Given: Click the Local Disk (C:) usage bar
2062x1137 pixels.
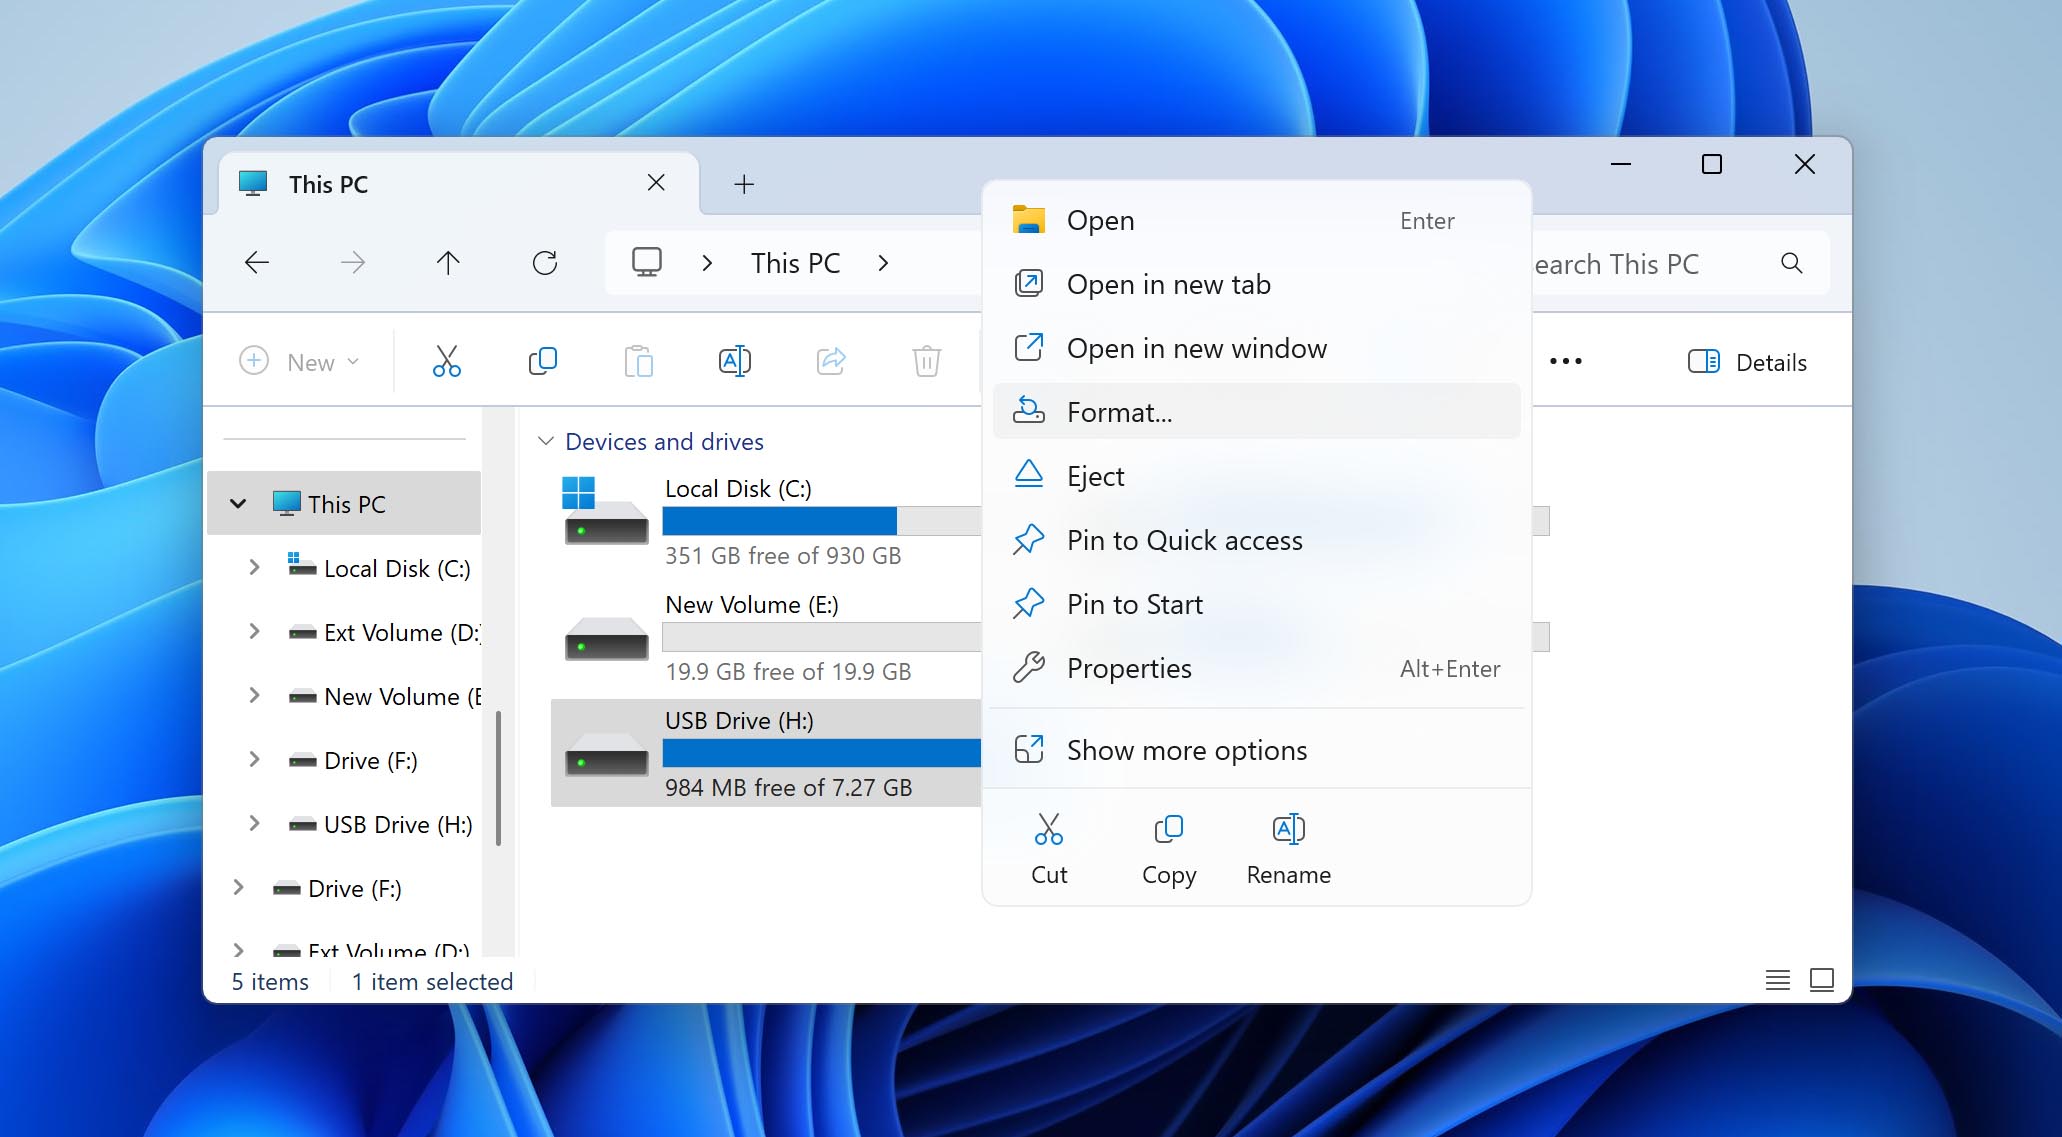Looking at the screenshot, I should pyautogui.click(x=821, y=521).
